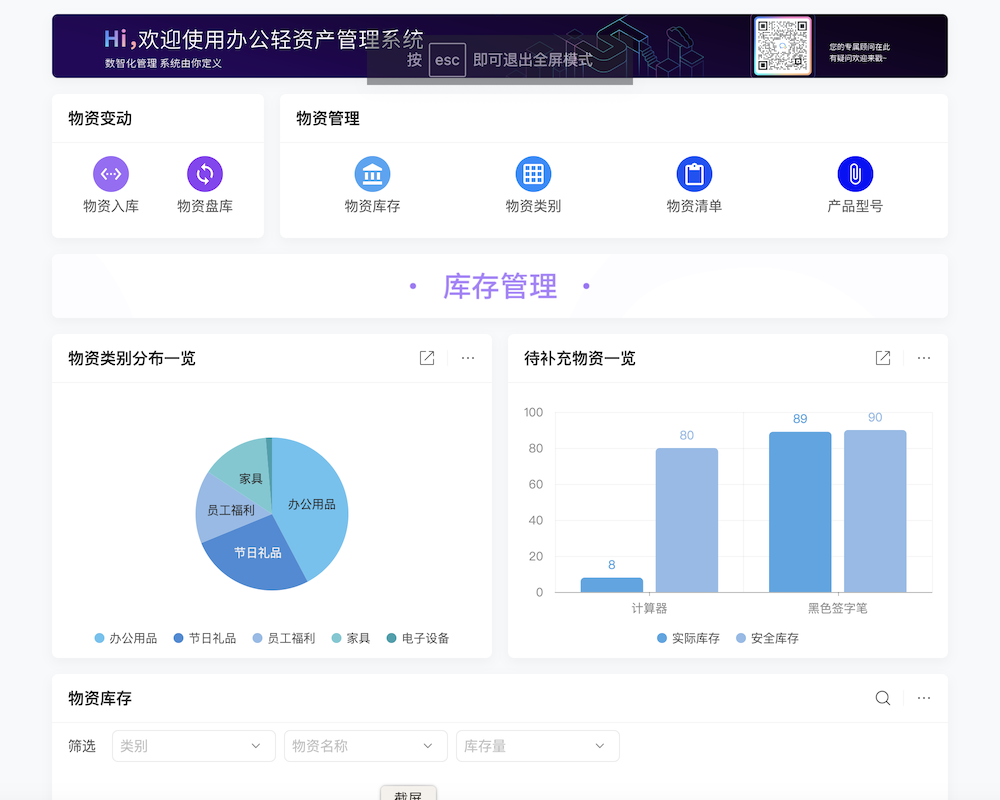Click the 库存管理 section heading link
This screenshot has height=800, width=1000.
click(x=499, y=286)
